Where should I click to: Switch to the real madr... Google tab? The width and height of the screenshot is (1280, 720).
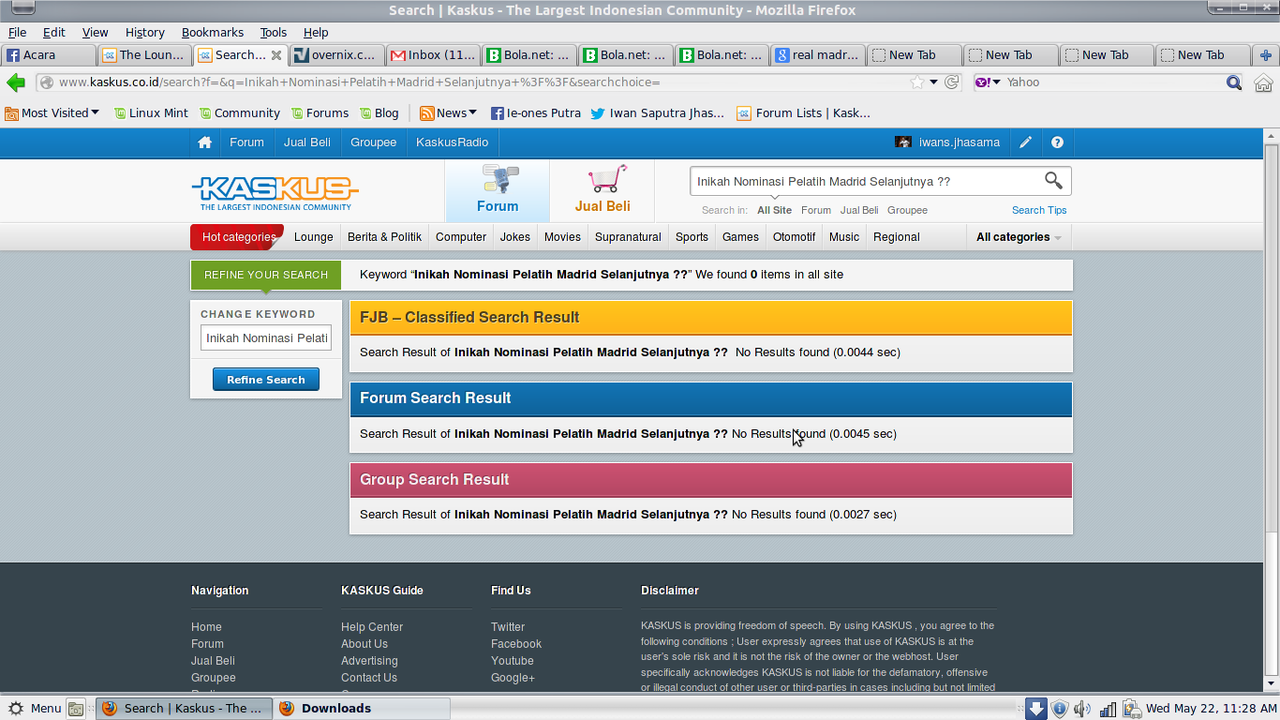(818, 55)
